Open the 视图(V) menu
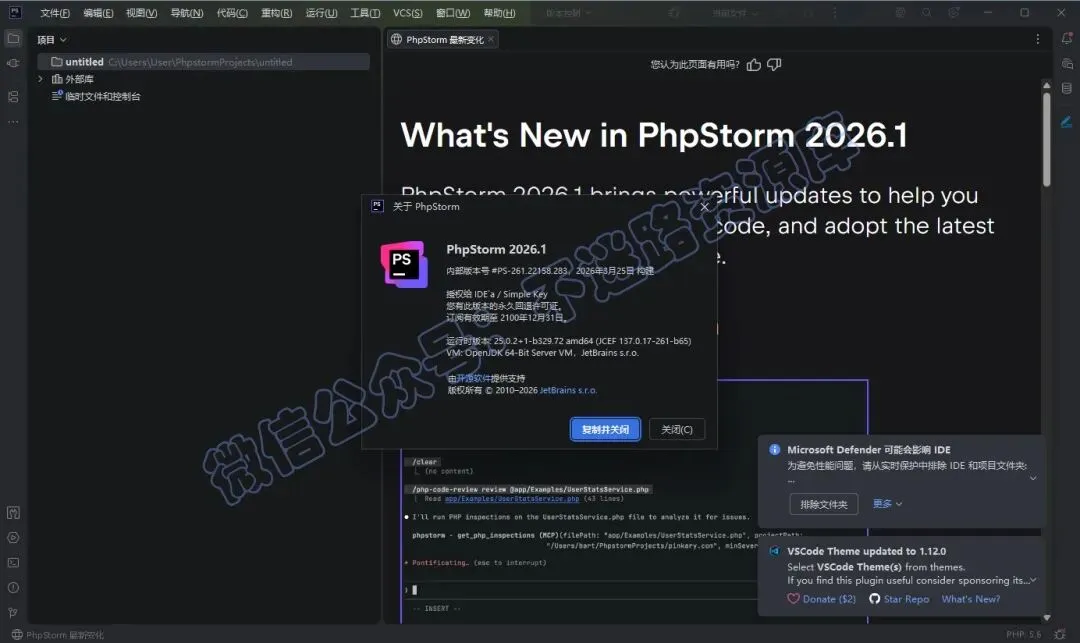This screenshot has height=643, width=1080. point(141,13)
